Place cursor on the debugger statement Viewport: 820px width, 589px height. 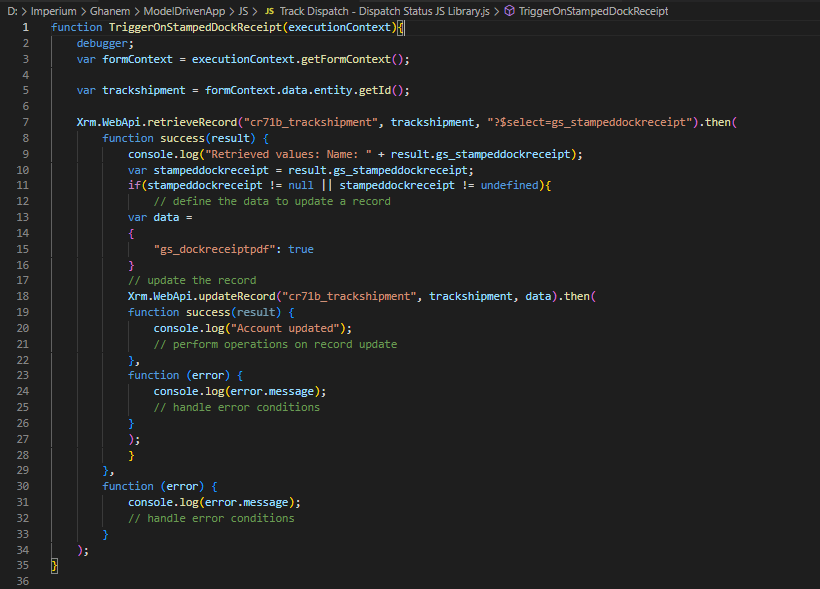pyautogui.click(x=105, y=43)
